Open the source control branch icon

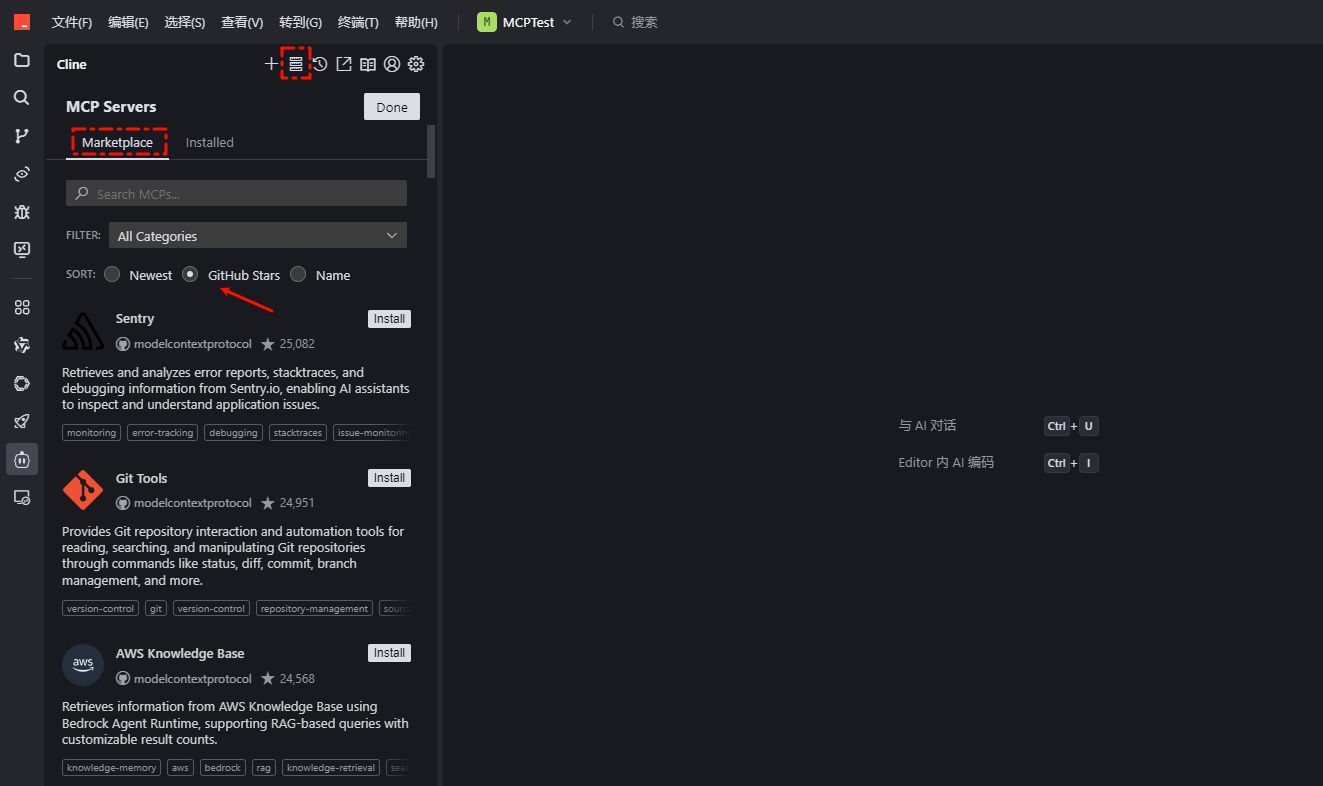pyautogui.click(x=22, y=136)
